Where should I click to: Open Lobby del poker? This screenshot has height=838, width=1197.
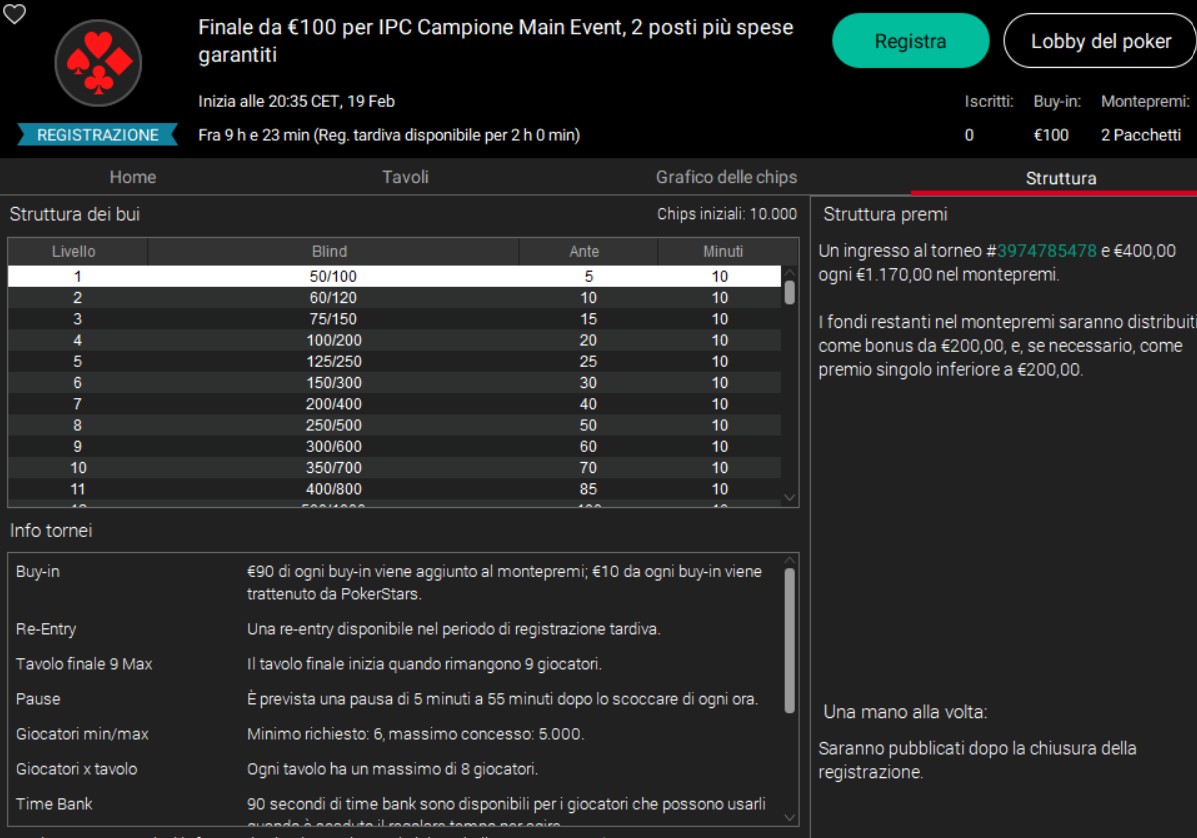click(x=1100, y=41)
